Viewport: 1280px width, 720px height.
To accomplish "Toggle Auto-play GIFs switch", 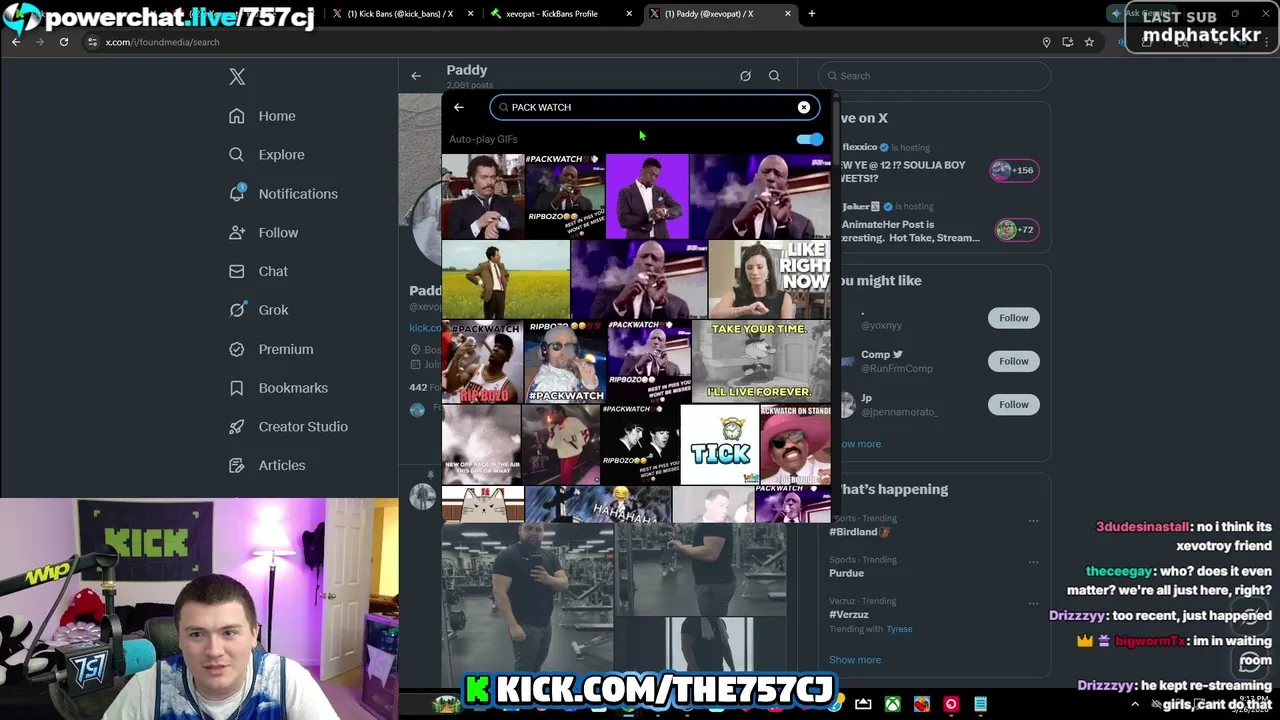I will coord(810,139).
